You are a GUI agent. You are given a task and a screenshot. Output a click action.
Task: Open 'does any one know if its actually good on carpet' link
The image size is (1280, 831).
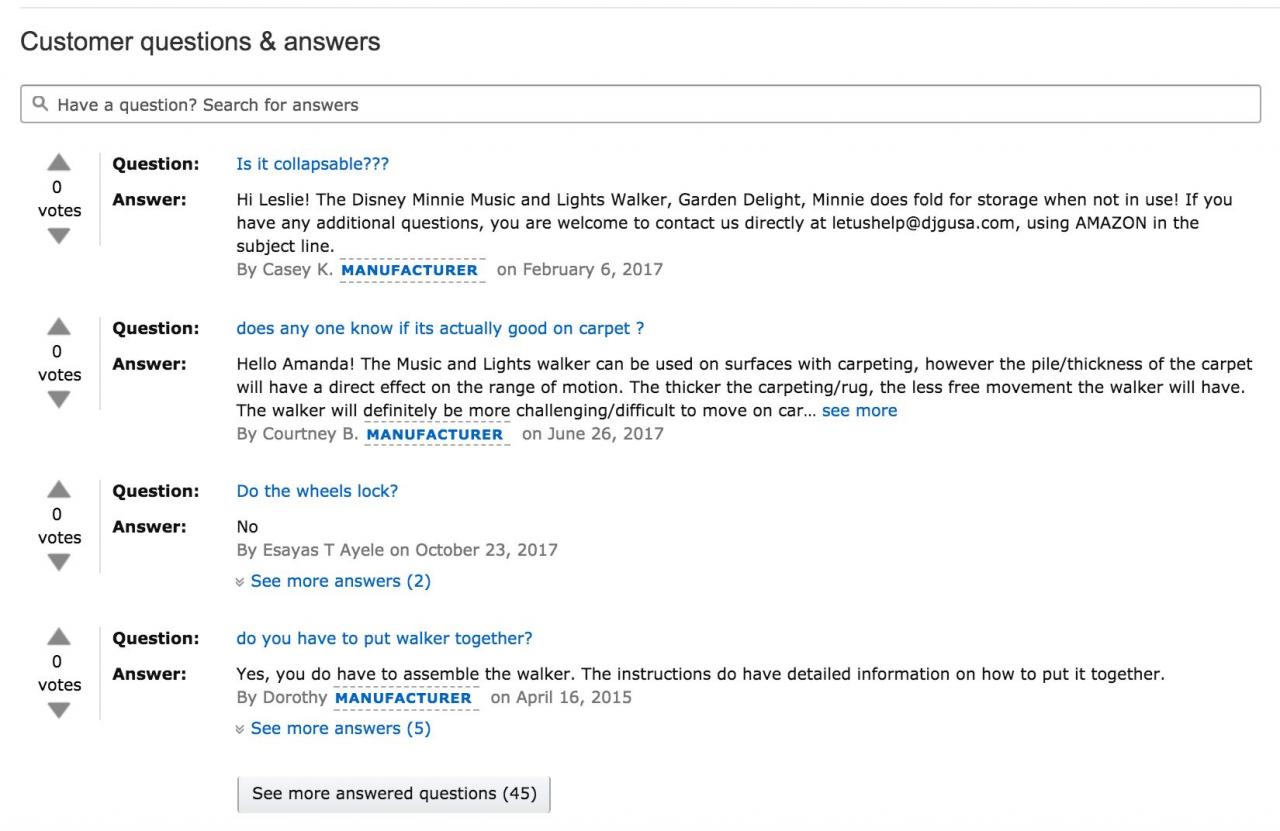click(440, 328)
